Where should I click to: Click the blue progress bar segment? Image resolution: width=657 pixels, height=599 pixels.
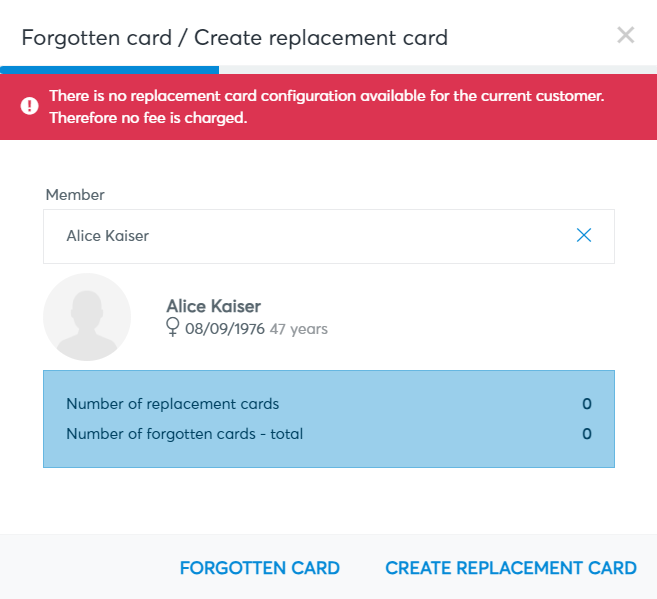pos(109,70)
